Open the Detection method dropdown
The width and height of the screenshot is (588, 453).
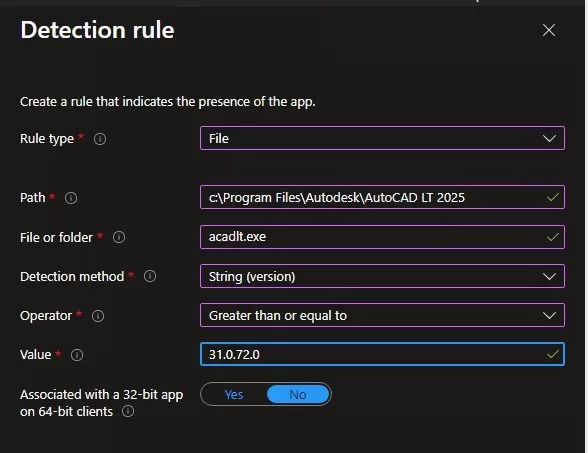(x=382, y=276)
